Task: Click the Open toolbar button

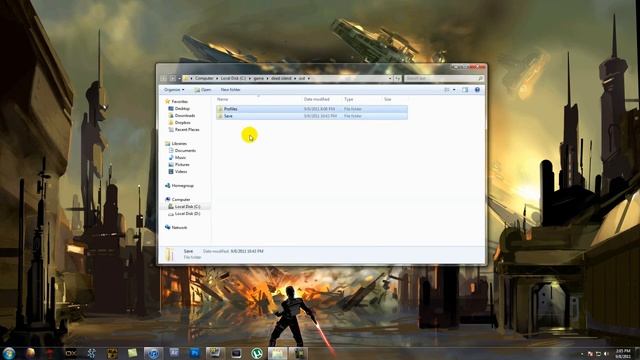Action: click(203, 90)
